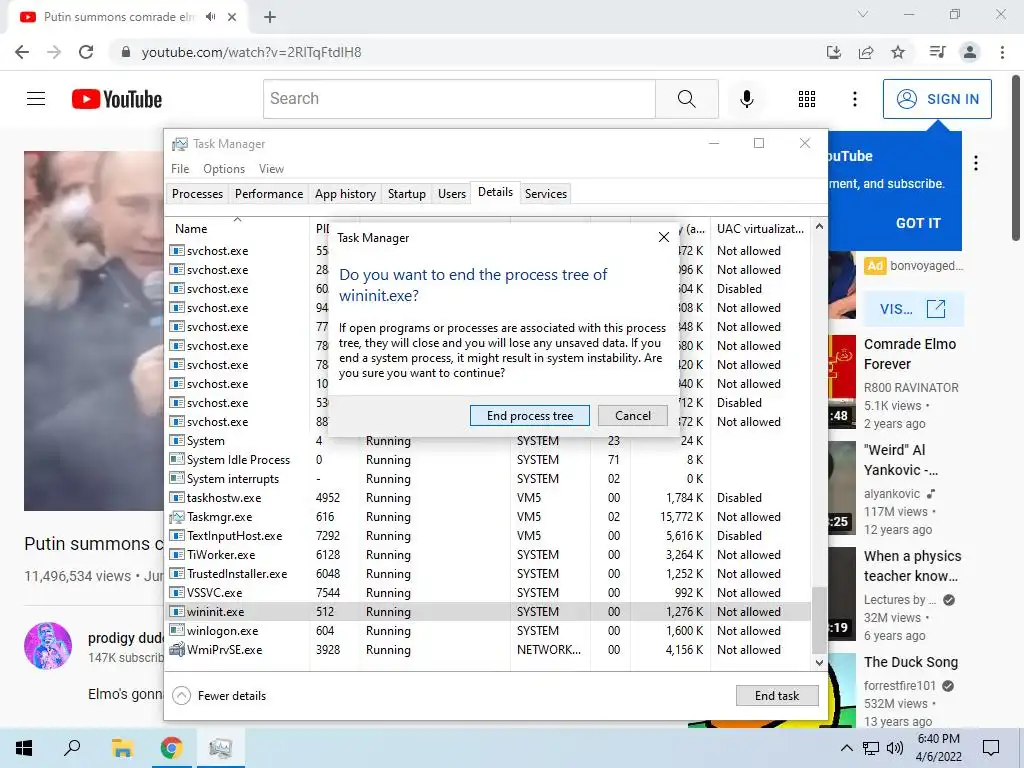Select the winlogon.exe process row
1024x768 pixels.
[x=488, y=631]
